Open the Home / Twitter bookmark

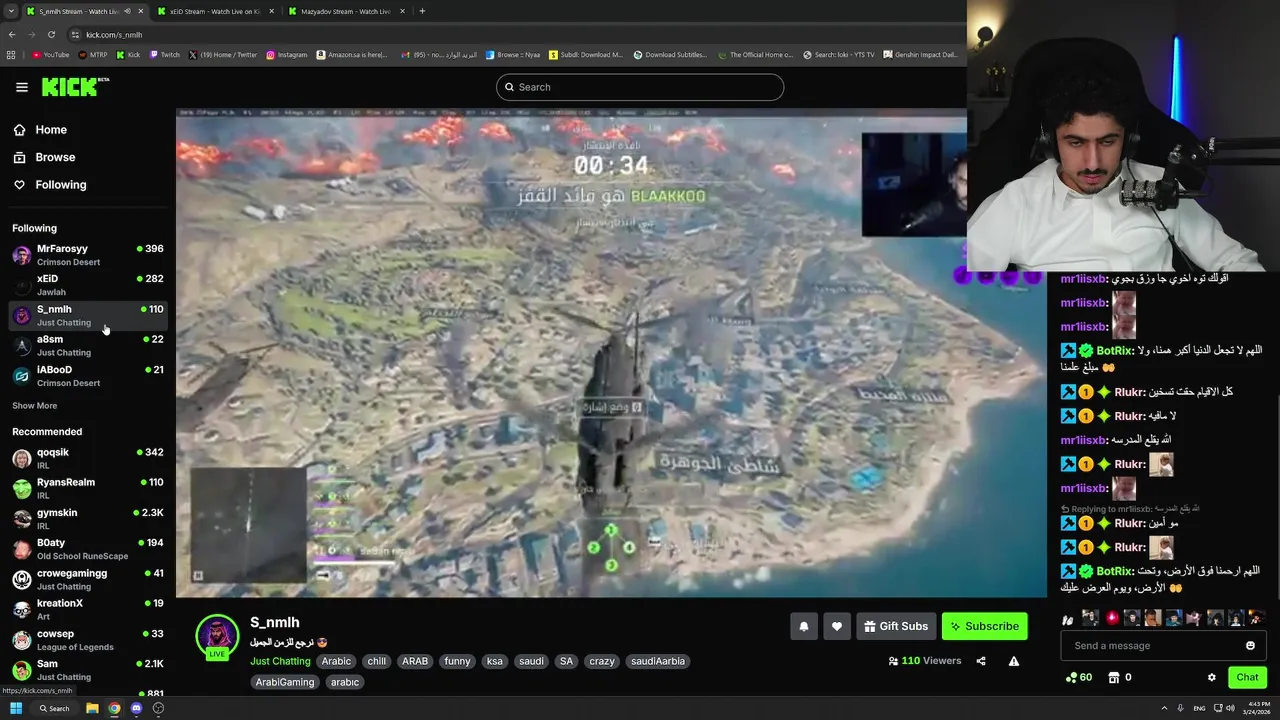(x=223, y=55)
